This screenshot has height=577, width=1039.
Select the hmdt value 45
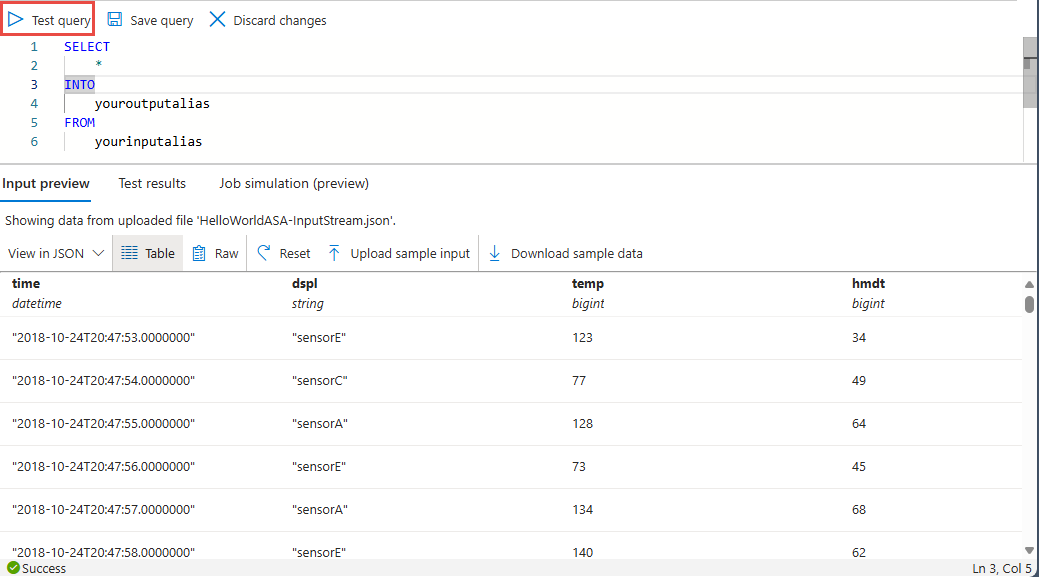(x=859, y=467)
